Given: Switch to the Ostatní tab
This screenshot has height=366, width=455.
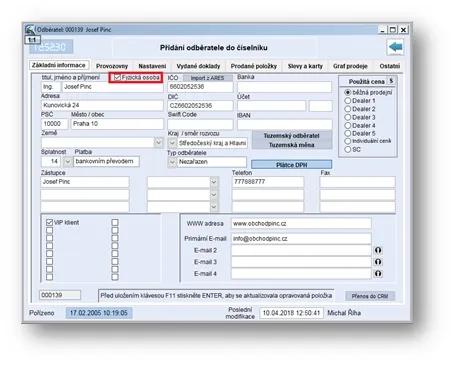Looking at the screenshot, I should coord(389,66).
